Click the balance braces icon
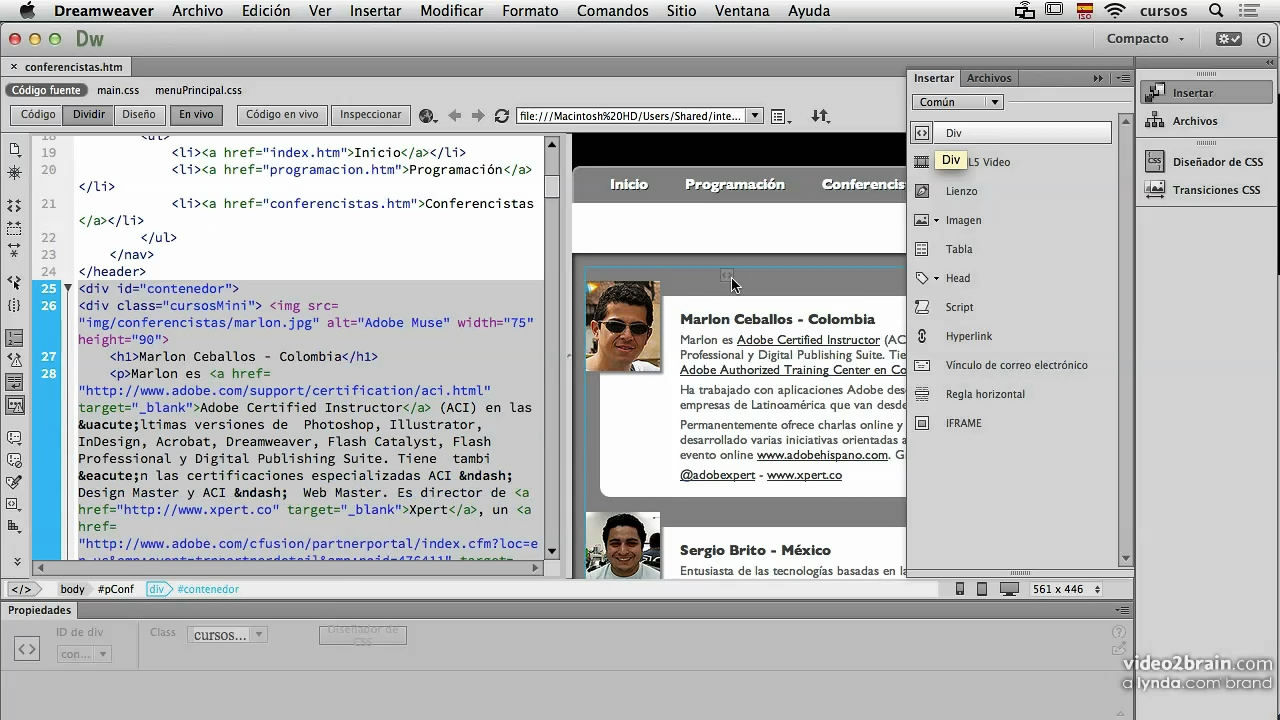The width and height of the screenshot is (1280, 720). (14, 305)
